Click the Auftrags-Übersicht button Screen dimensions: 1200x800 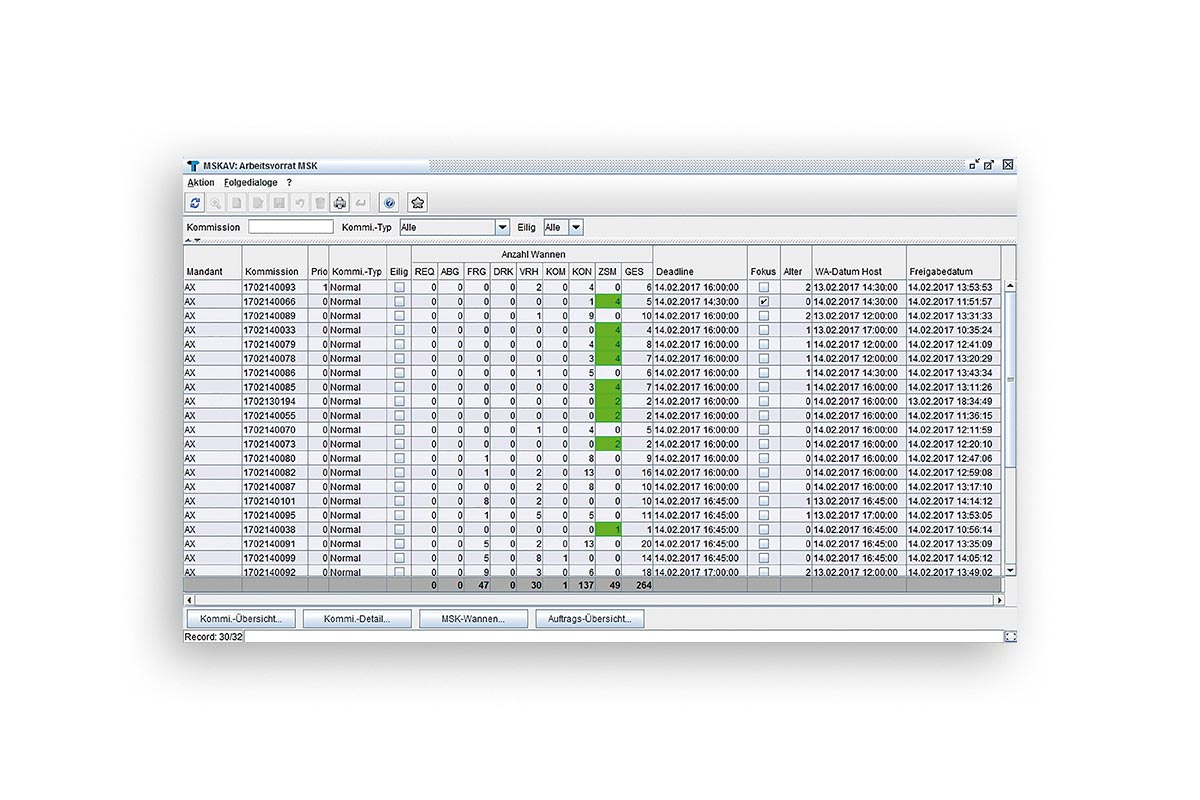[590, 619]
